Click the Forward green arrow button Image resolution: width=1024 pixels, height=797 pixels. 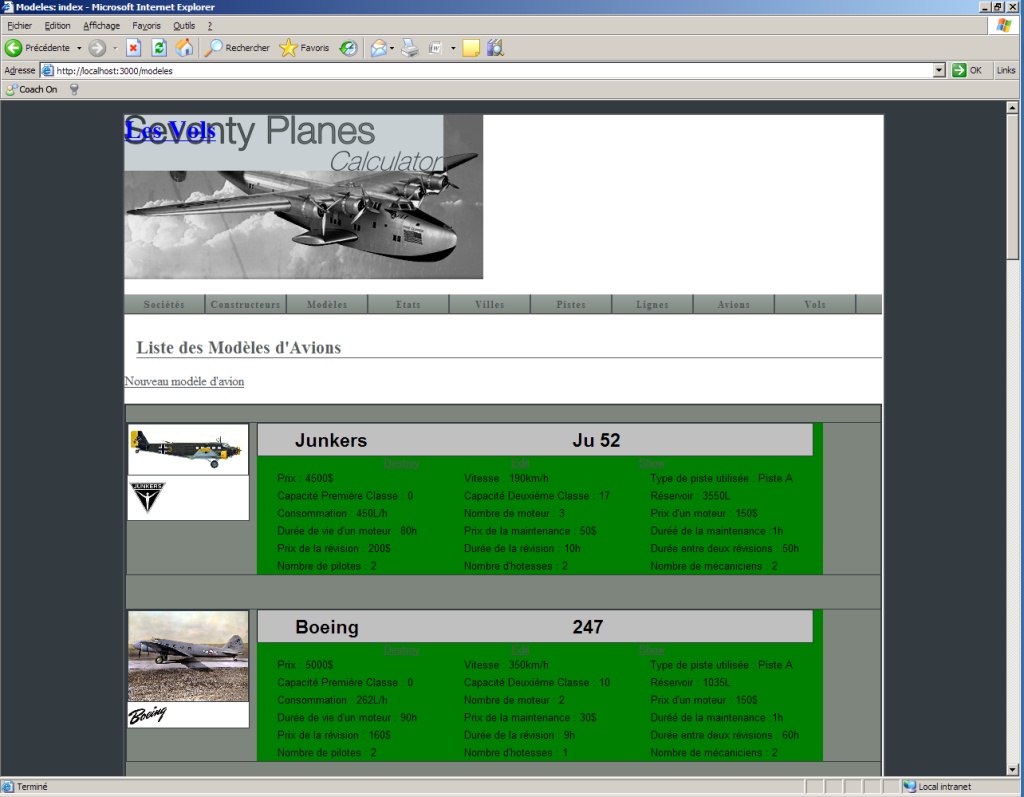(x=97, y=48)
